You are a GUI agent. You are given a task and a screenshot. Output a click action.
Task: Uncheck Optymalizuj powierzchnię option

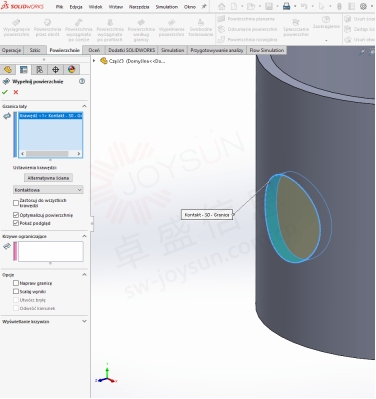(x=16, y=215)
